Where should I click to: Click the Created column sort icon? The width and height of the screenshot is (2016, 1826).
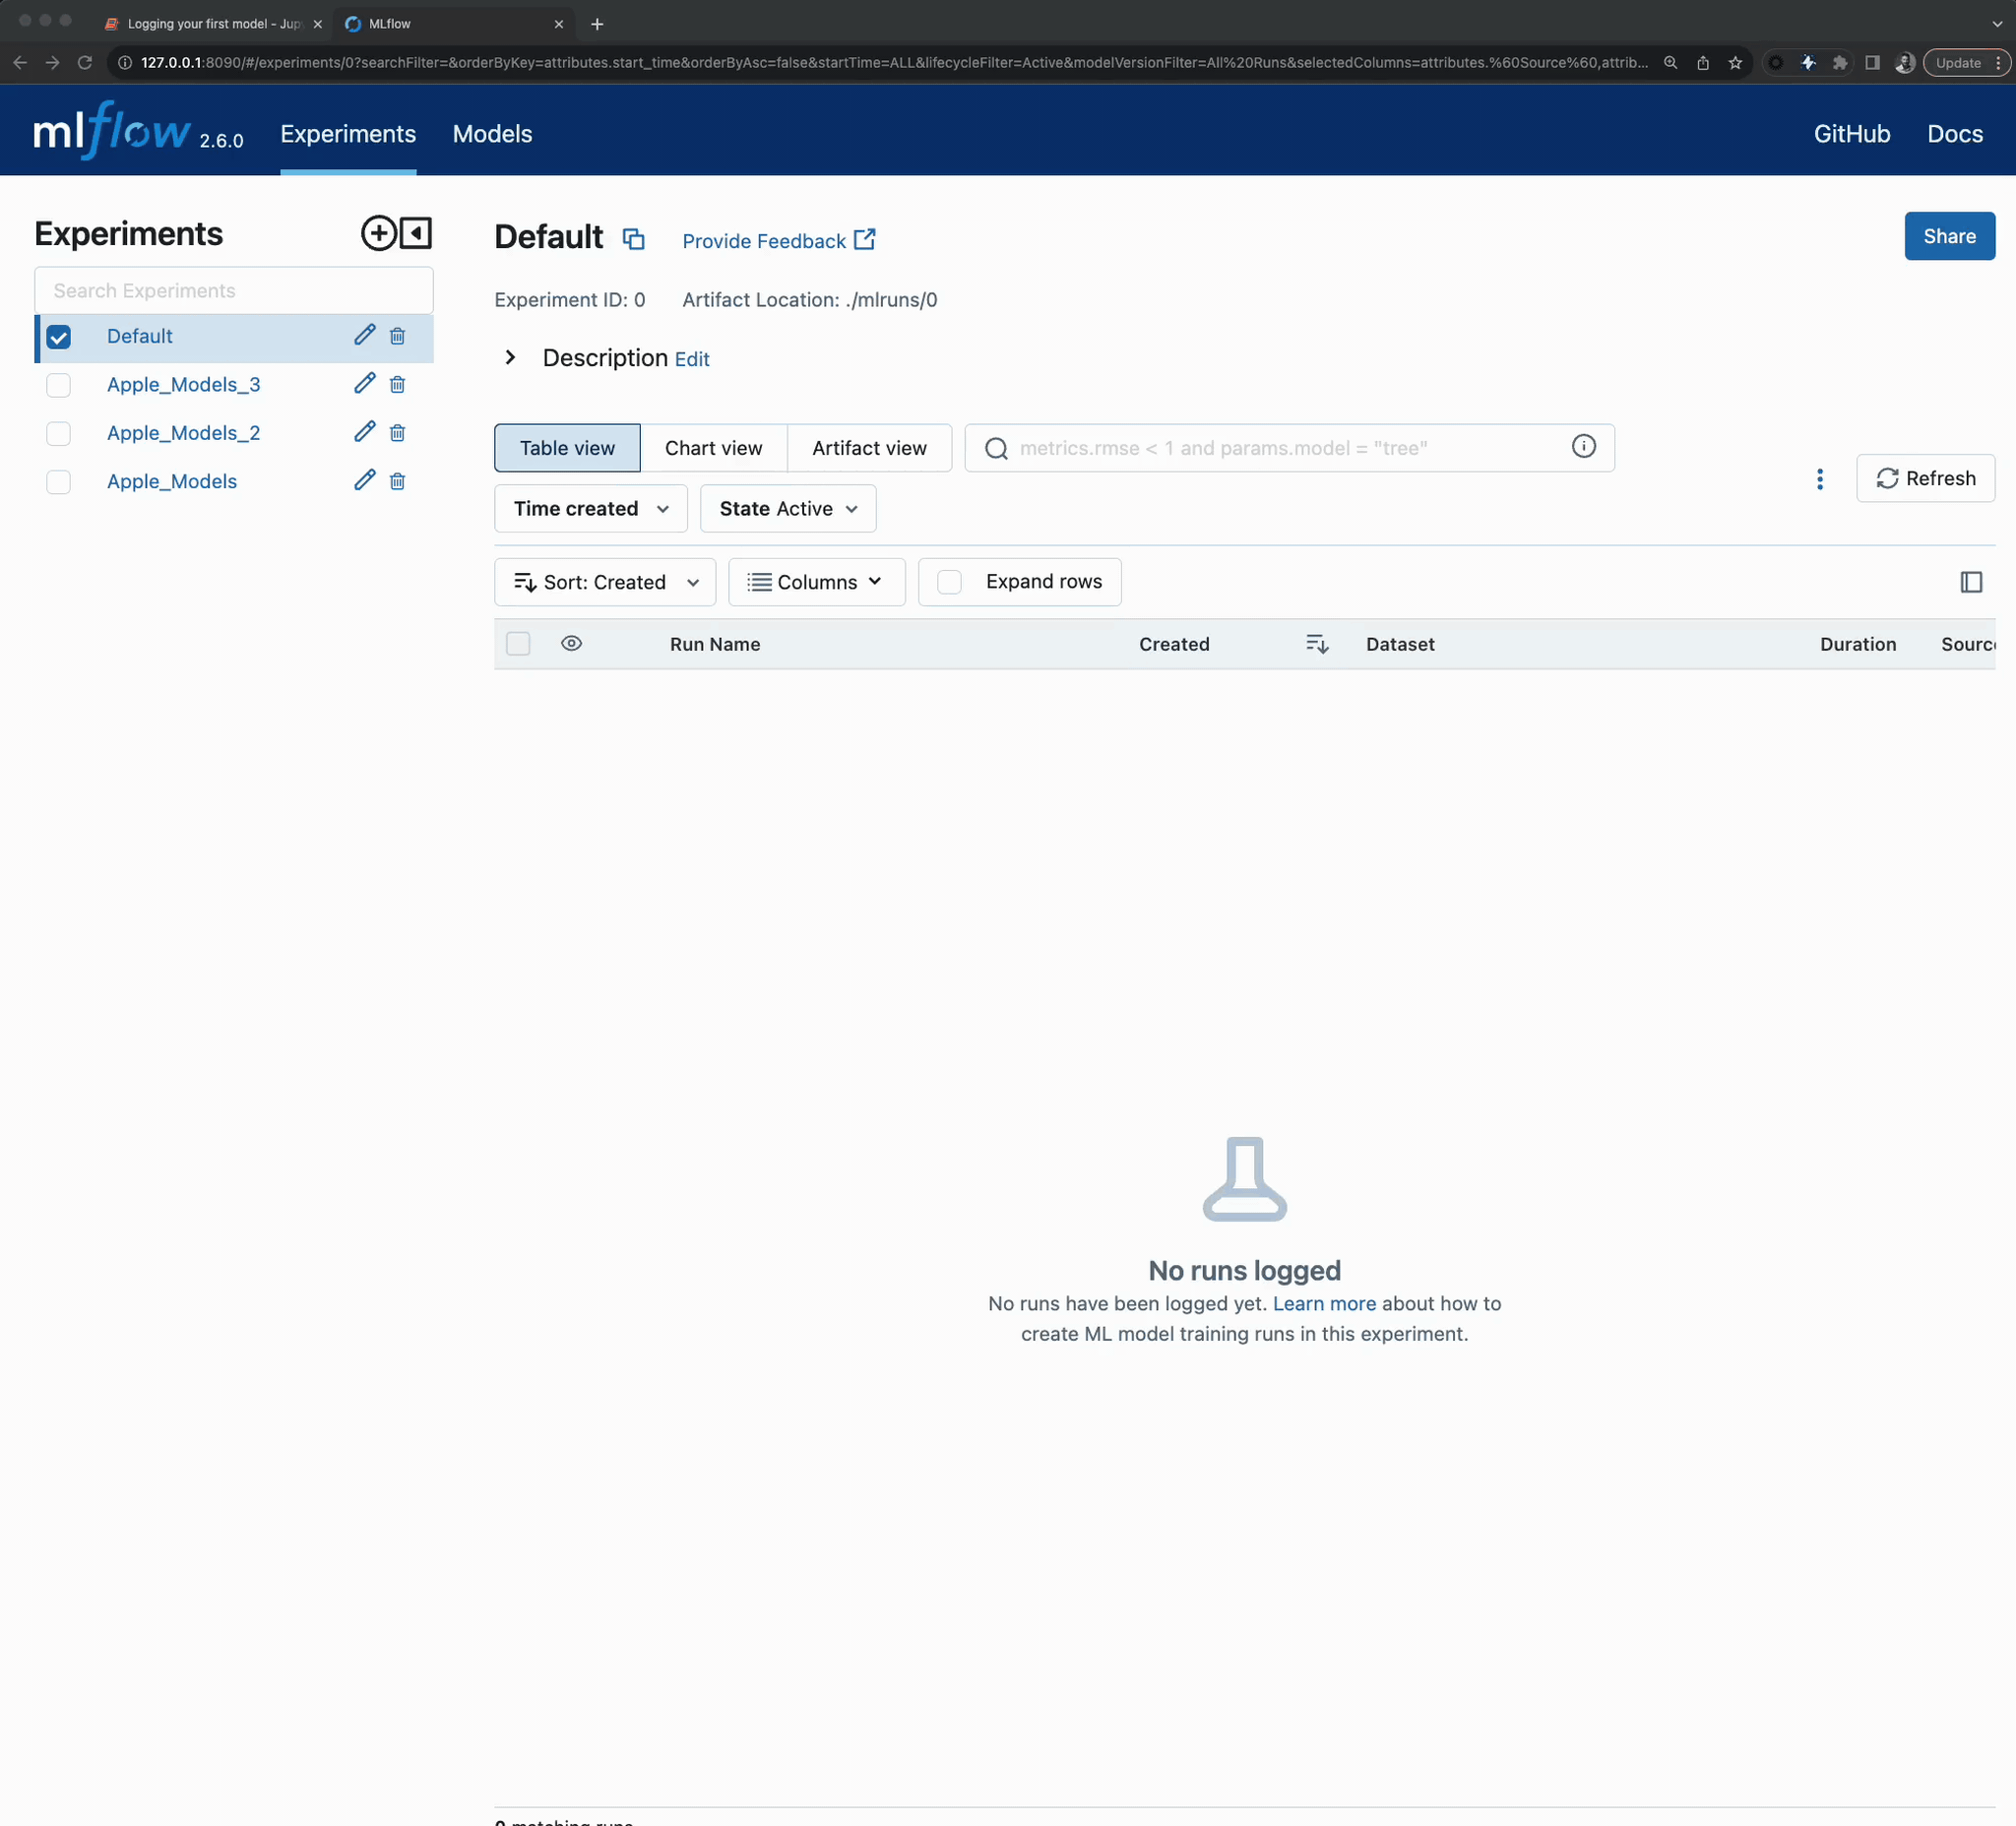tap(1316, 644)
